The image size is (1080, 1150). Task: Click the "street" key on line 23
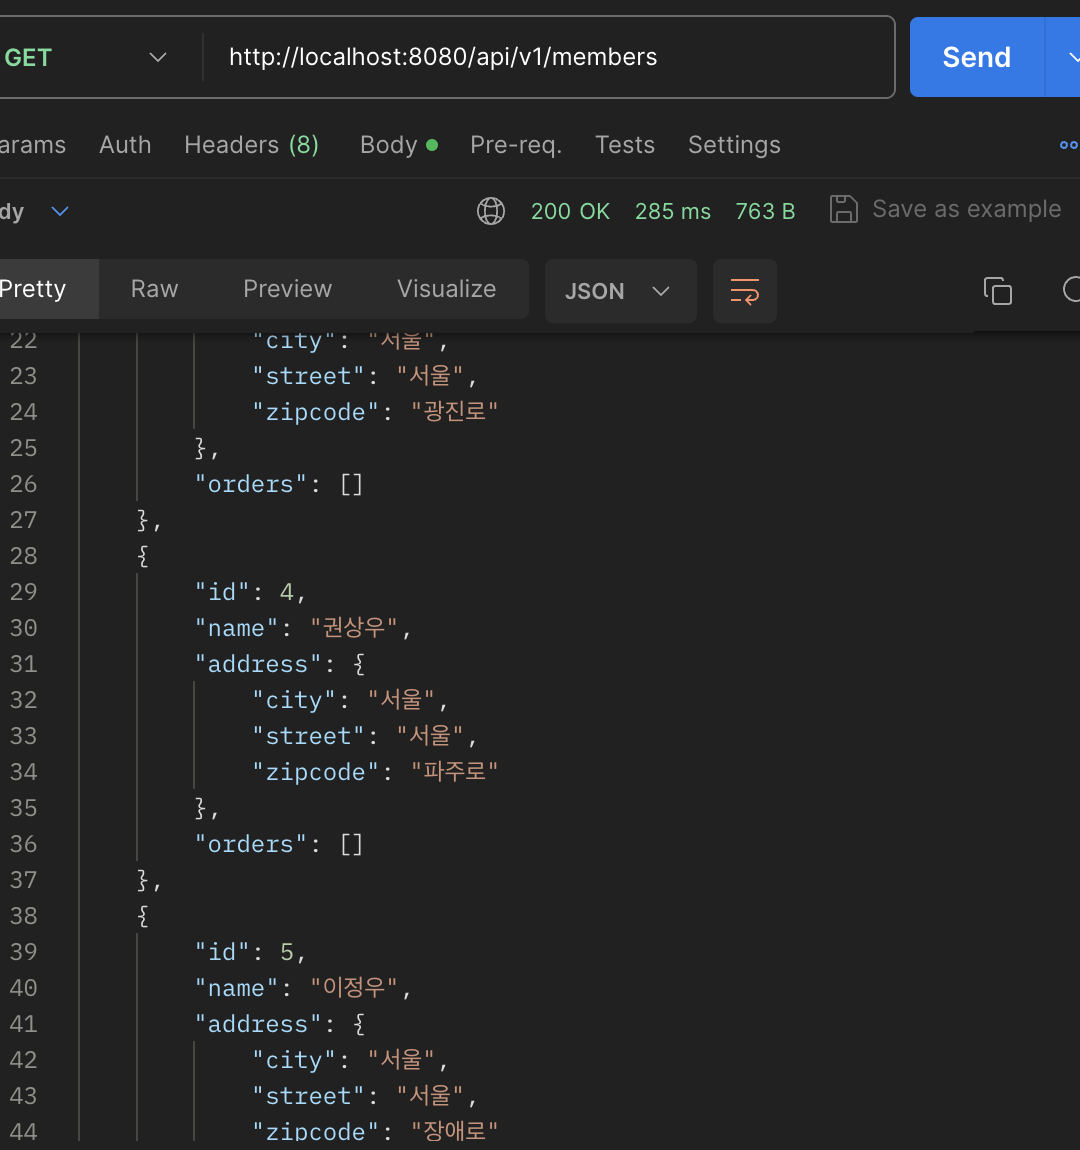pyautogui.click(x=309, y=376)
